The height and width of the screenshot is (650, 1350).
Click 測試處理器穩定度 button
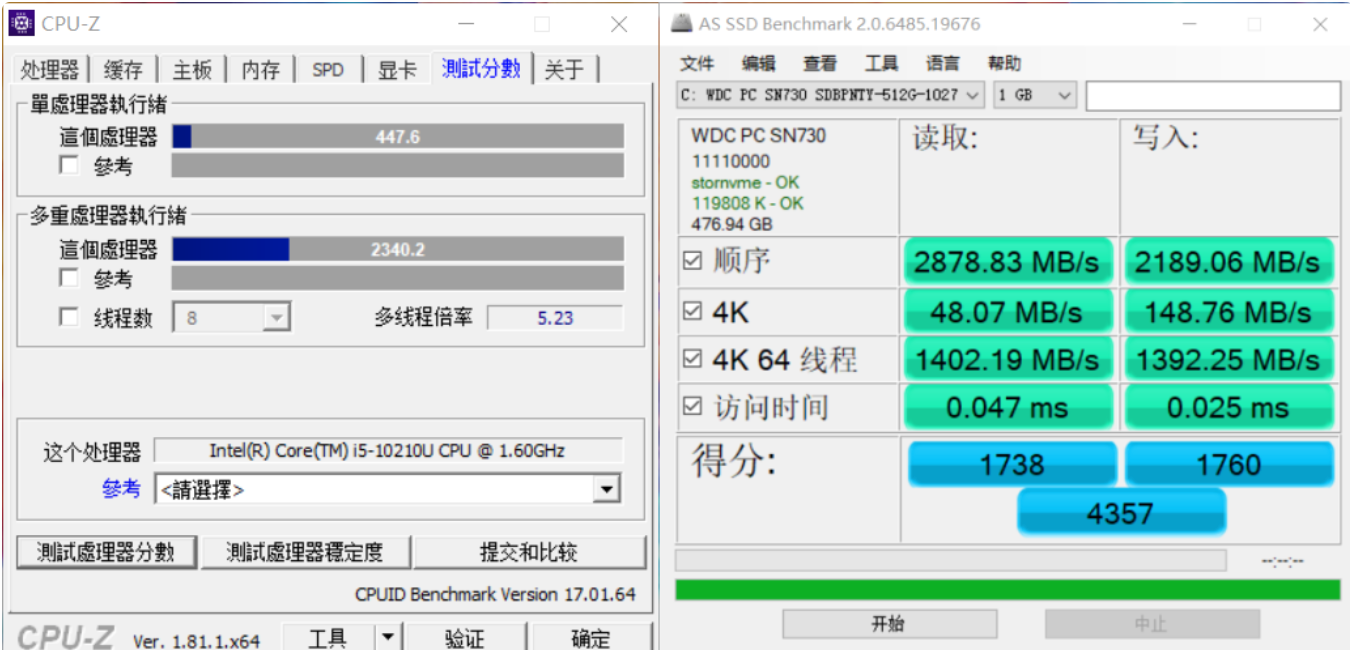[305, 552]
